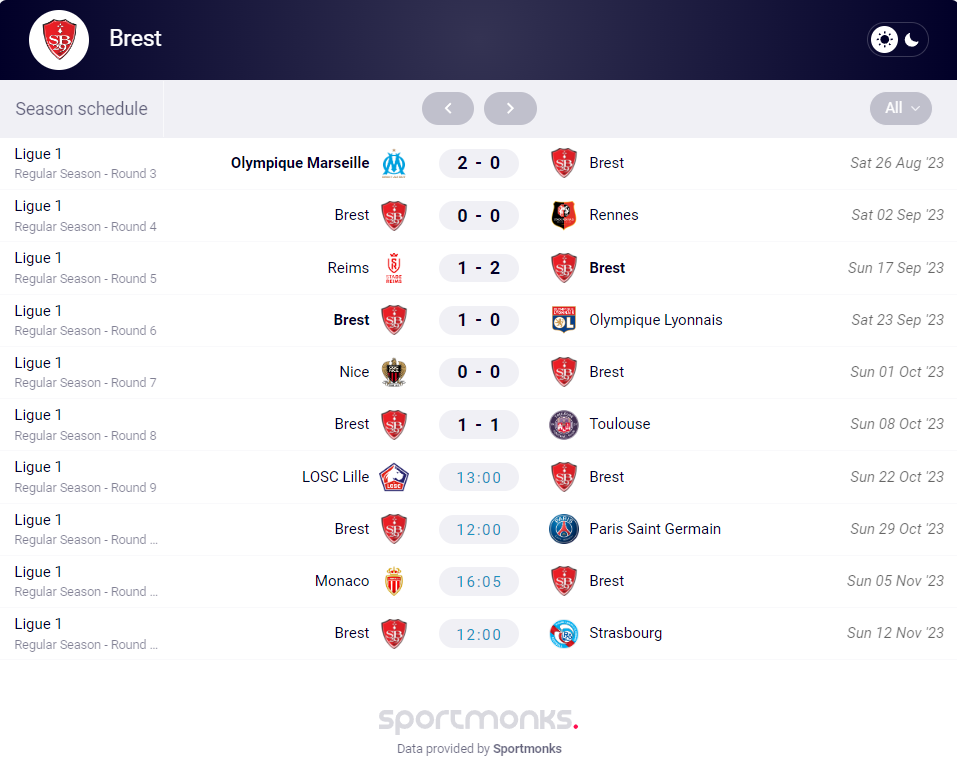This screenshot has height=762, width=957.
Task: Select the Marseille 2 - 0 score
Action: point(479,163)
